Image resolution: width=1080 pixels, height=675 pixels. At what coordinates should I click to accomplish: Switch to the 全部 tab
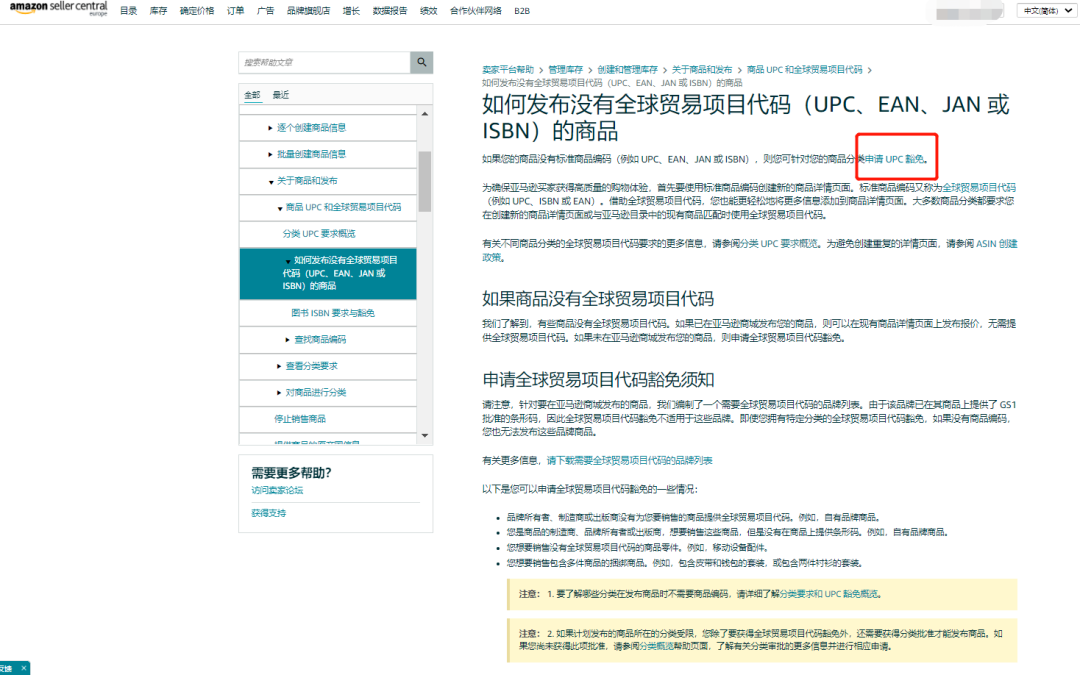(252, 95)
